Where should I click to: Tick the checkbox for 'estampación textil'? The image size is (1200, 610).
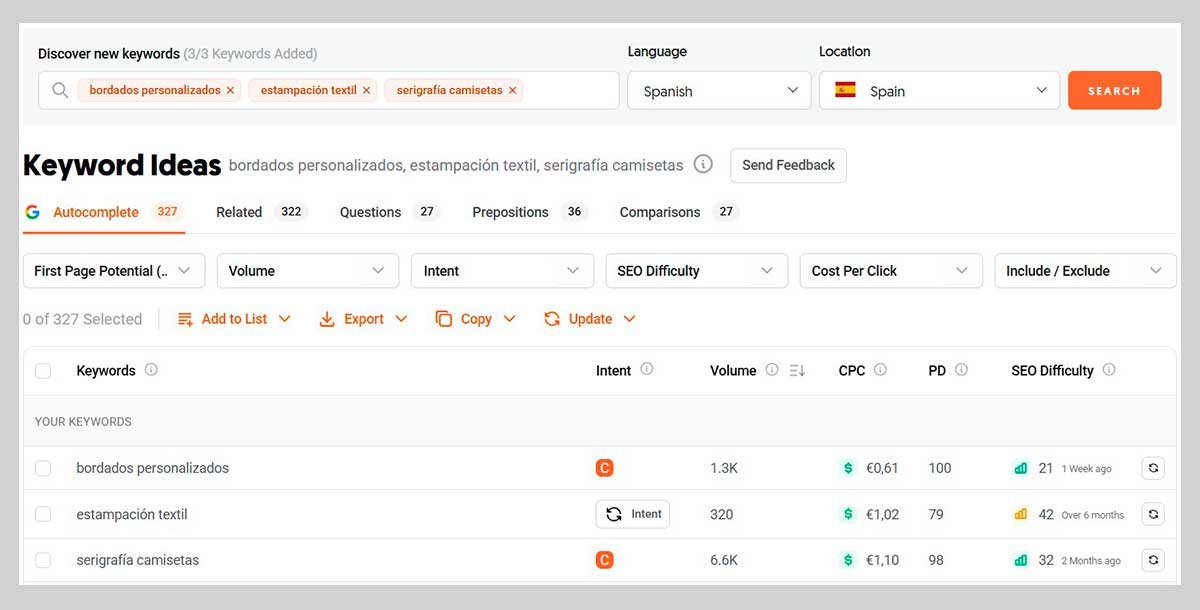43,514
